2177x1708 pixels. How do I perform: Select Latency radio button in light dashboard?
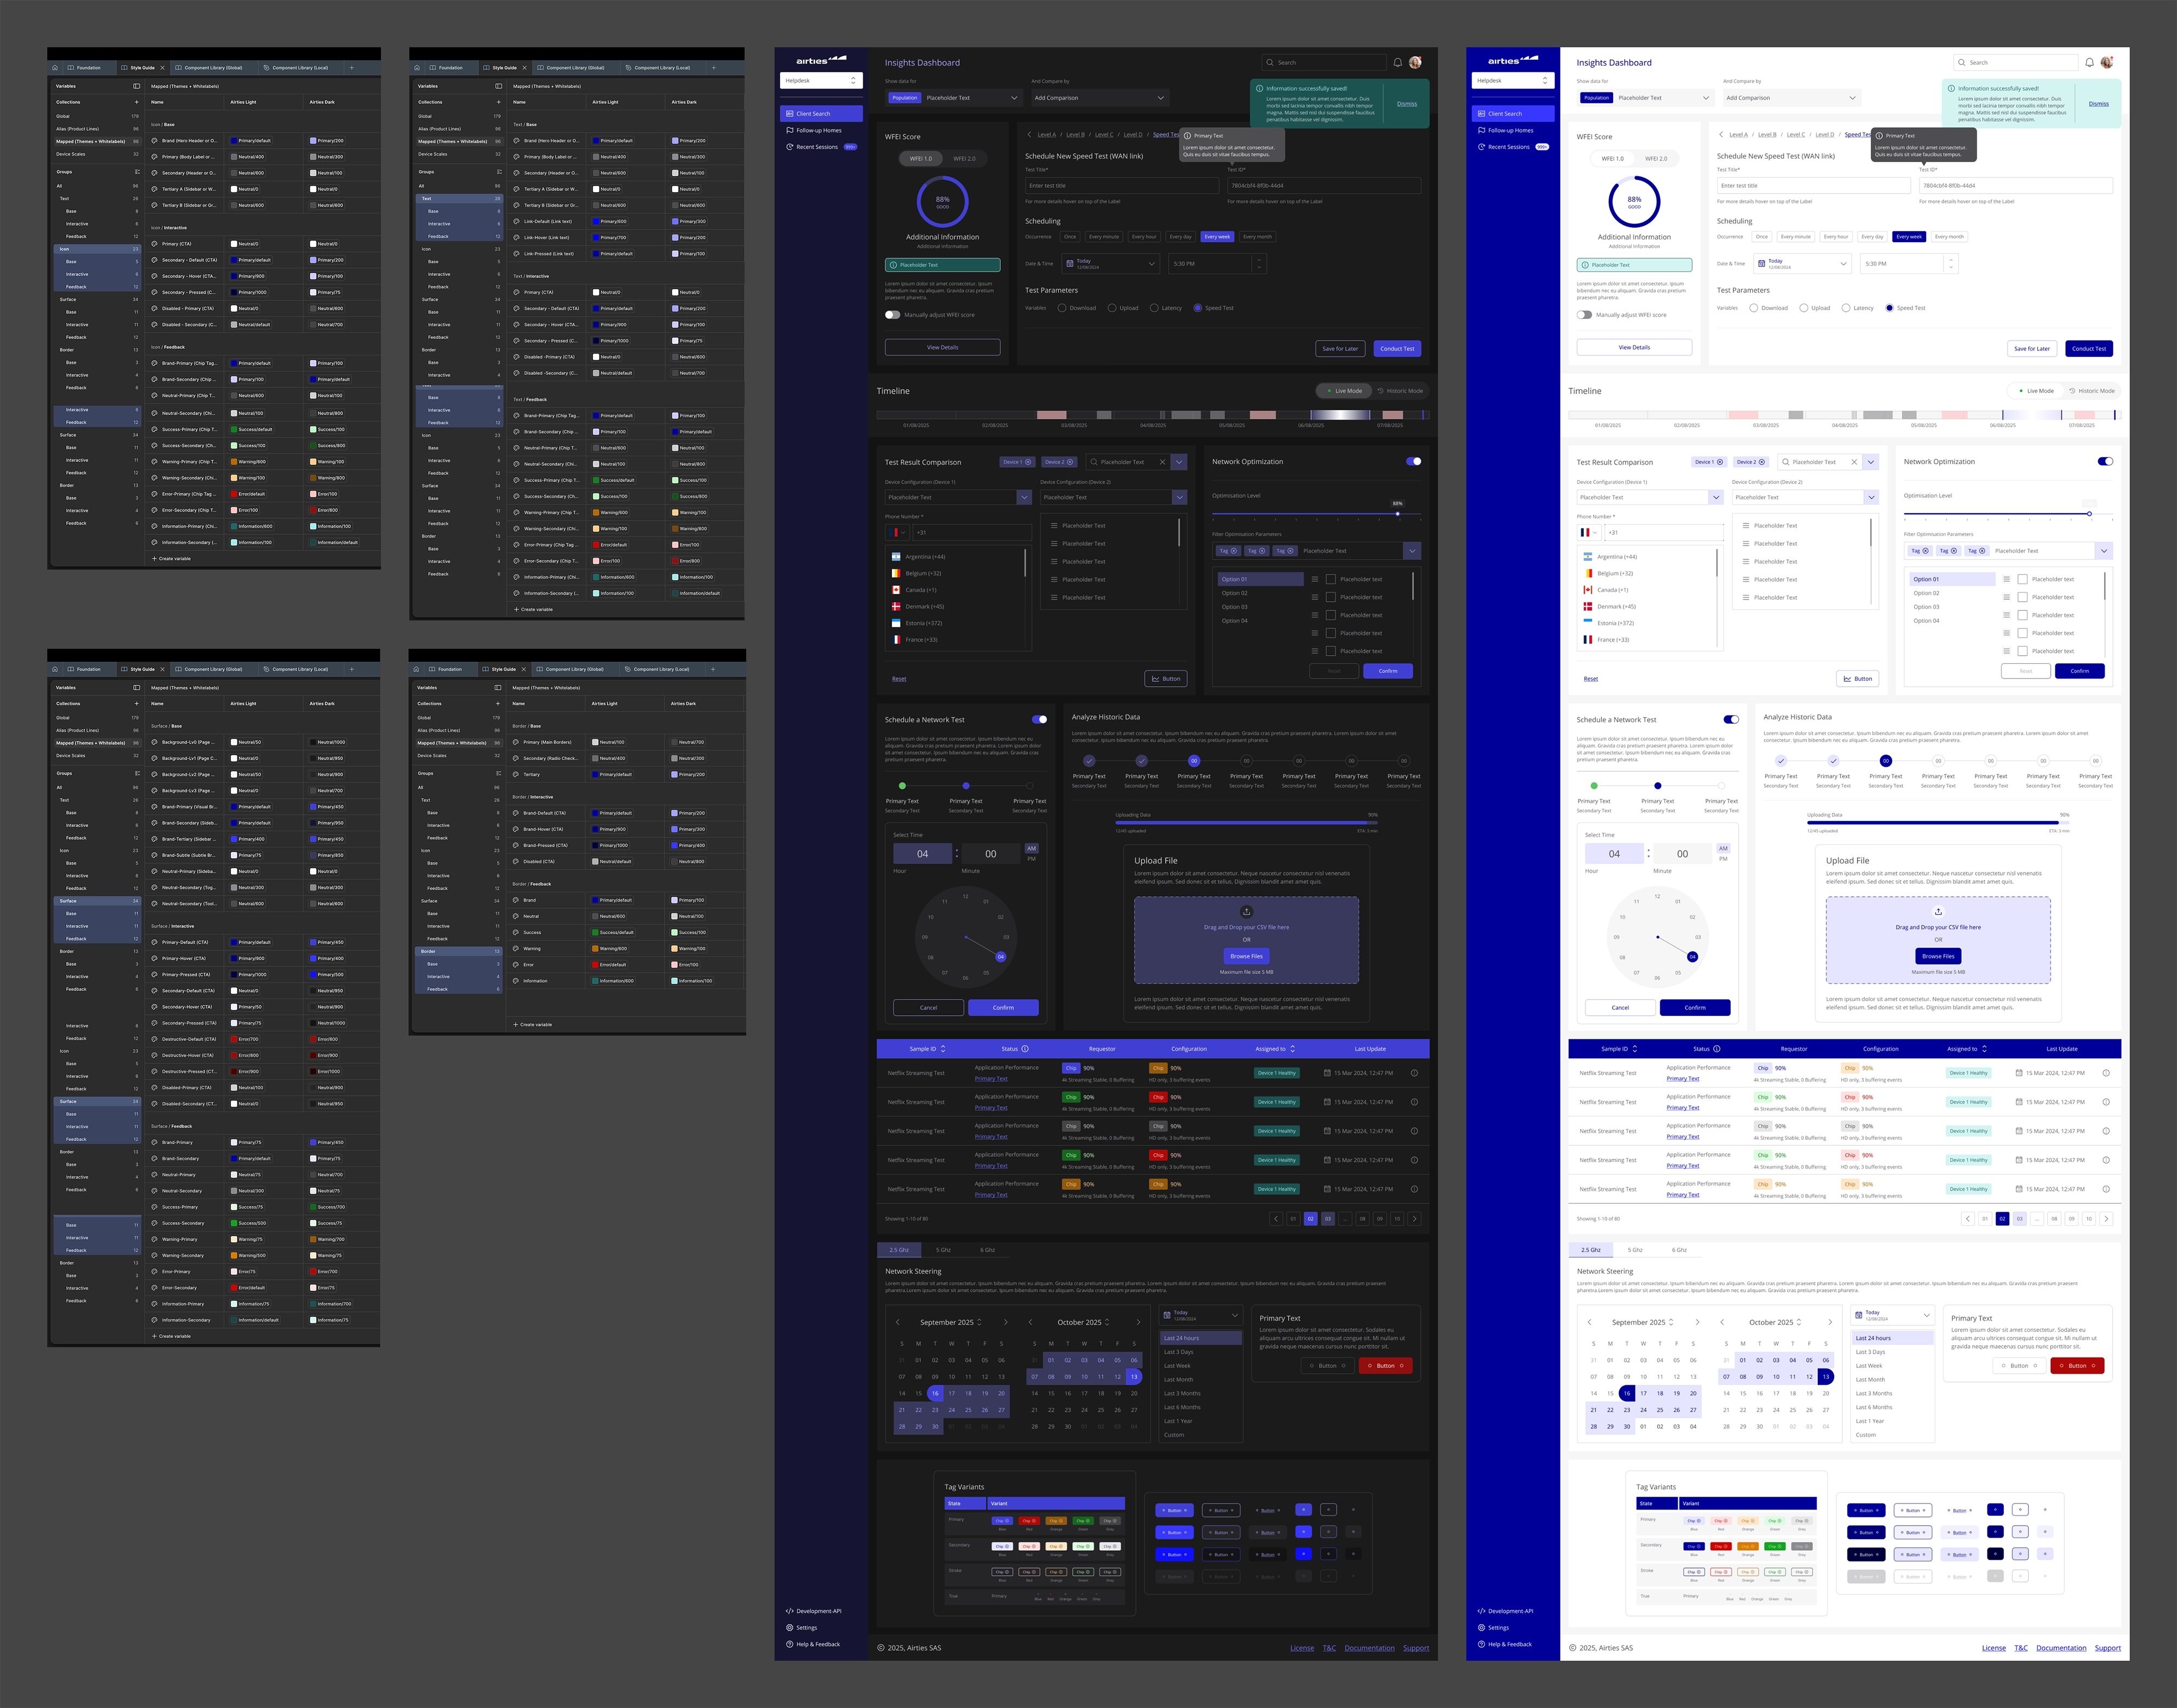(1845, 308)
